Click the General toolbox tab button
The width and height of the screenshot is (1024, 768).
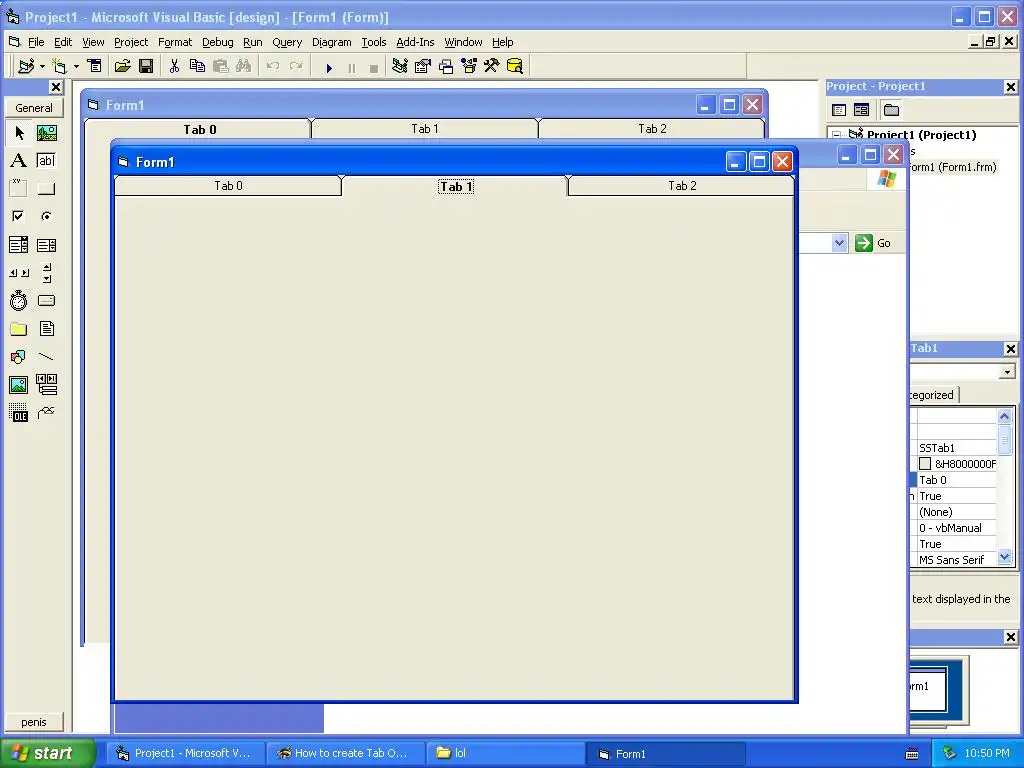coord(34,108)
